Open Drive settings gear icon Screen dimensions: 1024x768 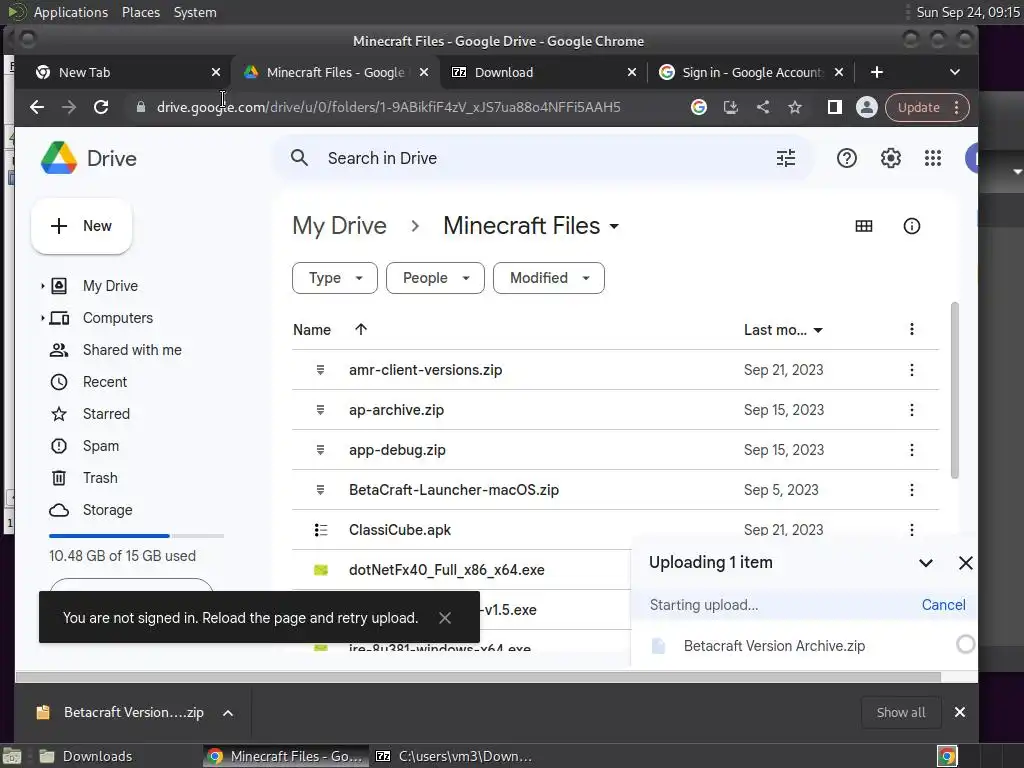890,158
